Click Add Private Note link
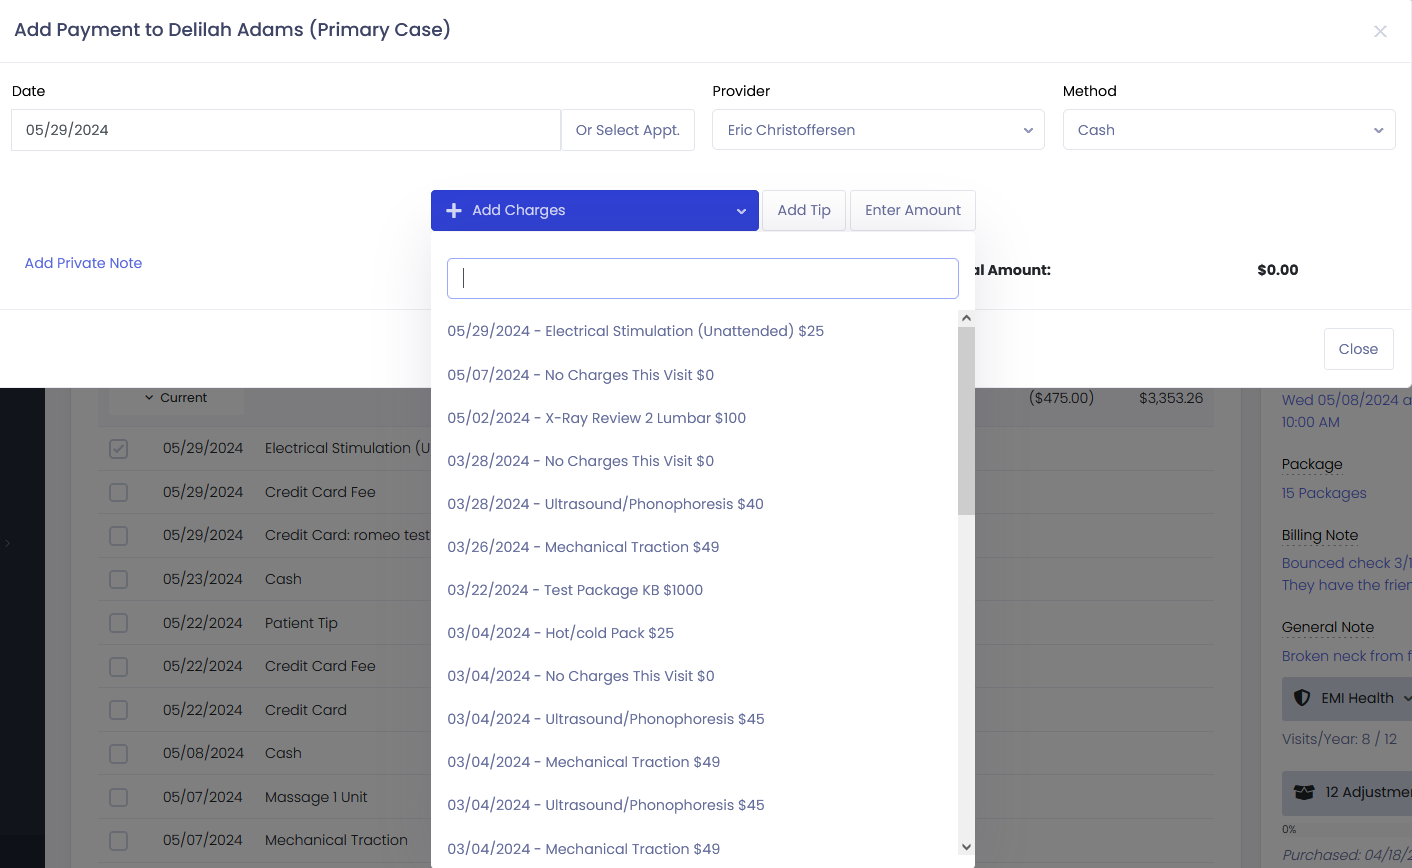Viewport: 1412px width, 868px height. click(x=83, y=263)
